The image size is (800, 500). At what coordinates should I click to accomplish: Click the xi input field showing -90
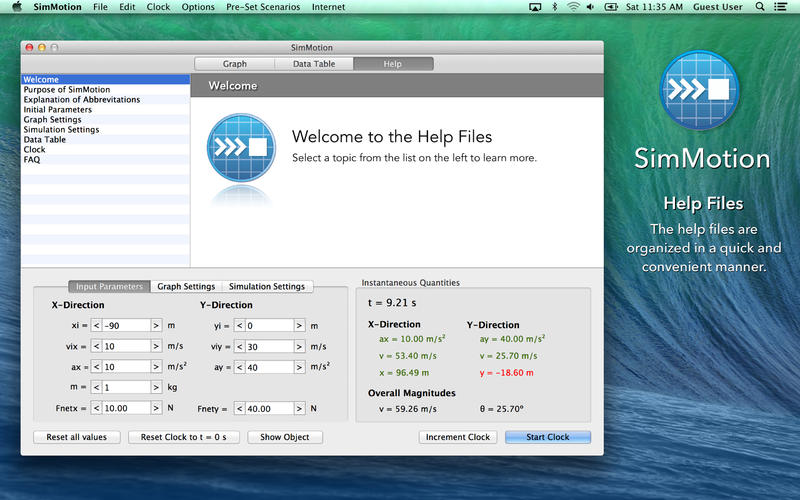[126, 326]
